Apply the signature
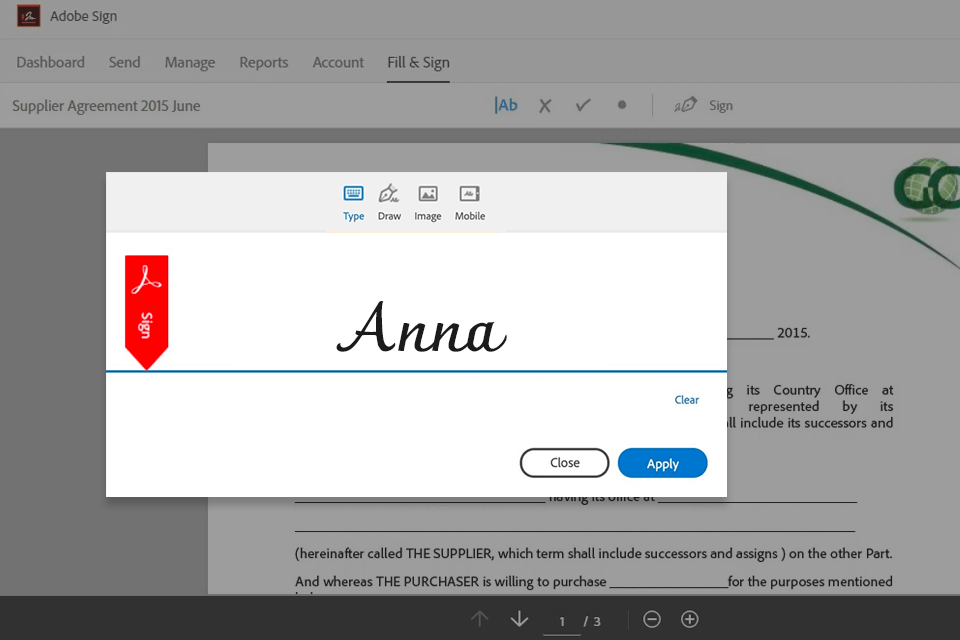 click(x=662, y=463)
